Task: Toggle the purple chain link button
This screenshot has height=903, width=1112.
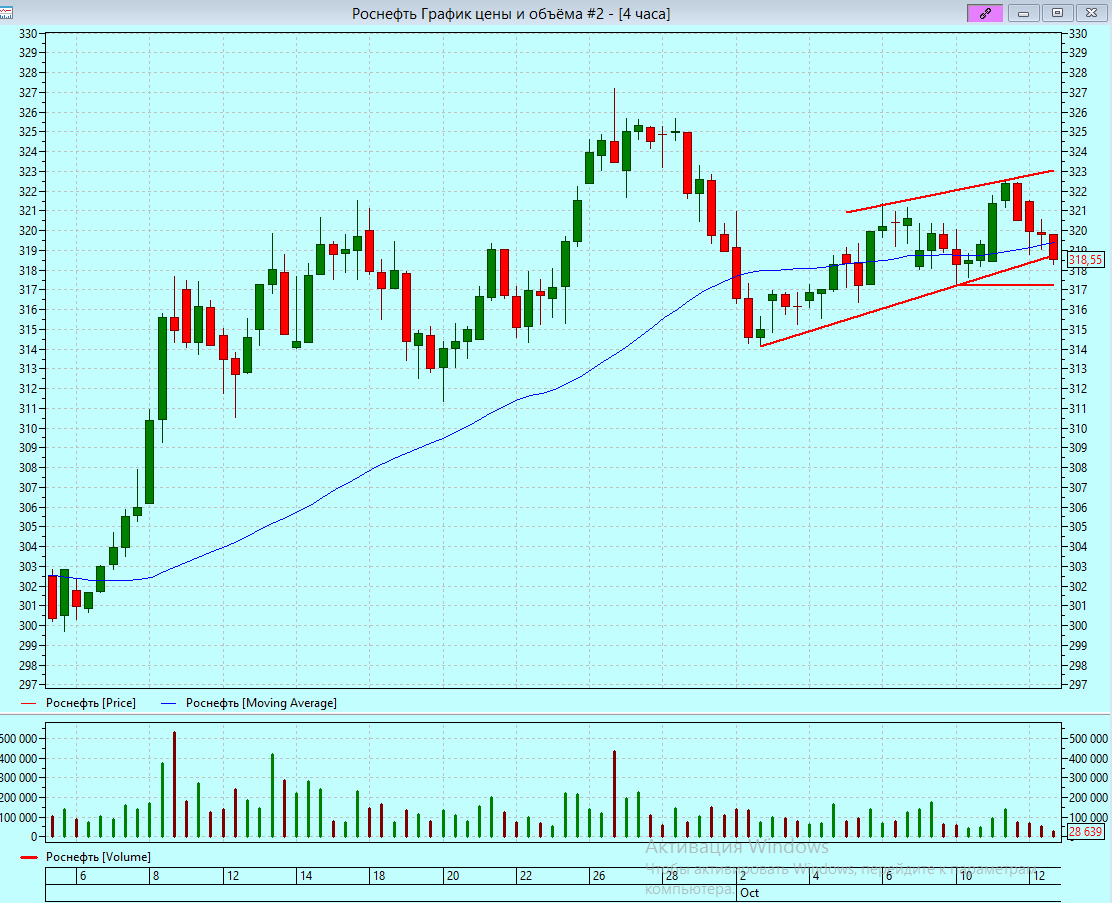Action: pos(985,13)
